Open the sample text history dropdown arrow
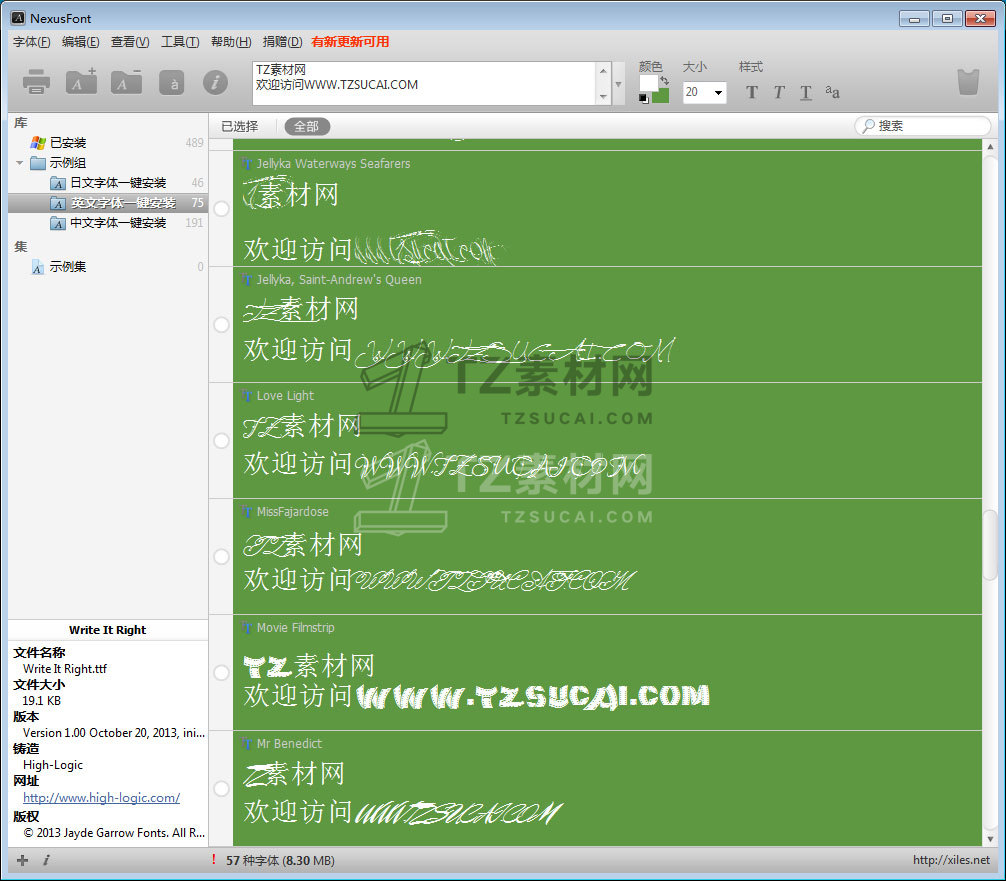Screen dimensions: 1006x881 pos(618,84)
